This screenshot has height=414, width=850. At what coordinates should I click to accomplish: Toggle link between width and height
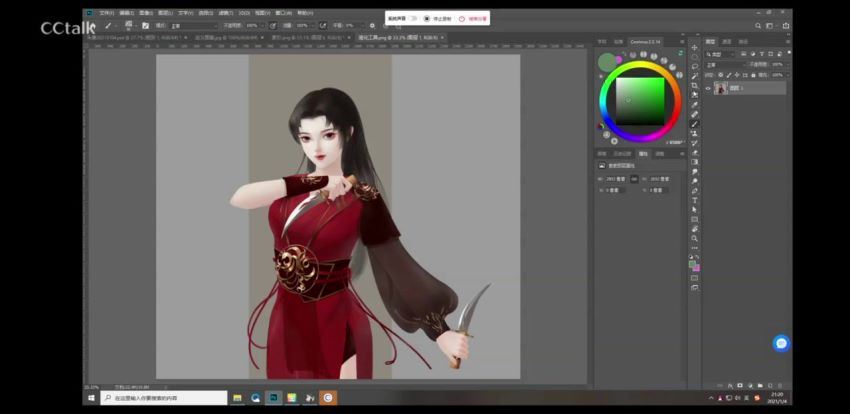[634, 178]
